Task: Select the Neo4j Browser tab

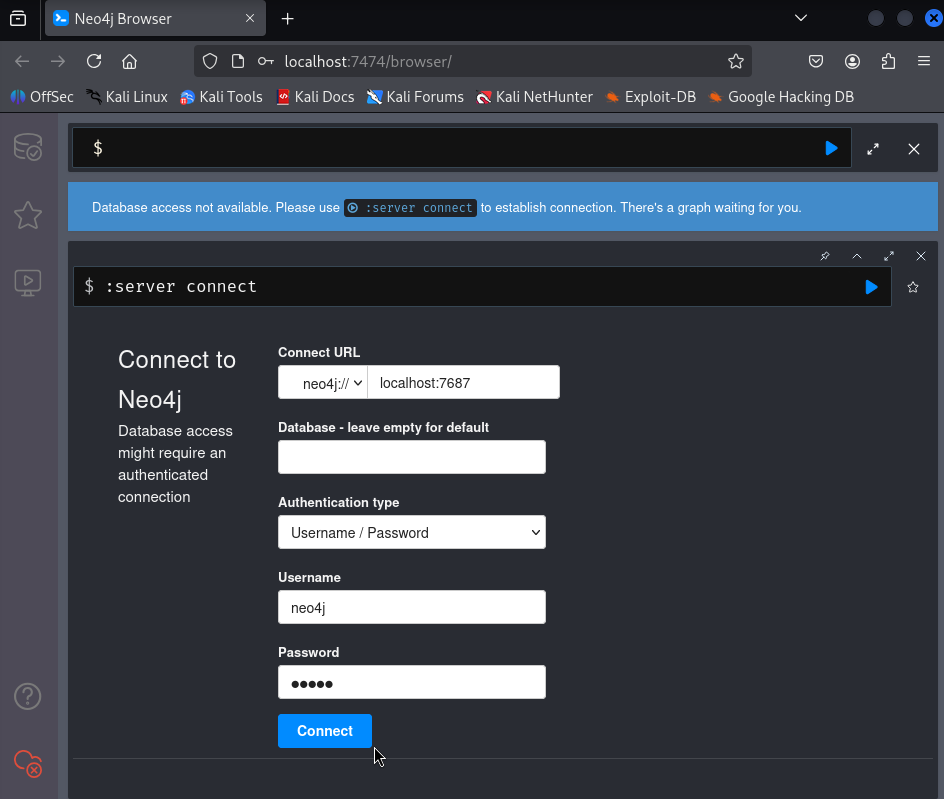Action: pos(155,19)
